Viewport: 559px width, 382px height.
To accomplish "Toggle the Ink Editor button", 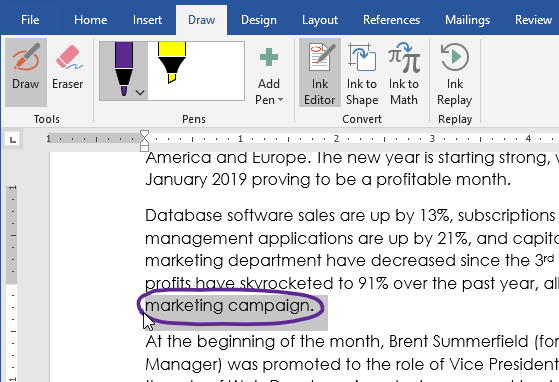I will [320, 72].
